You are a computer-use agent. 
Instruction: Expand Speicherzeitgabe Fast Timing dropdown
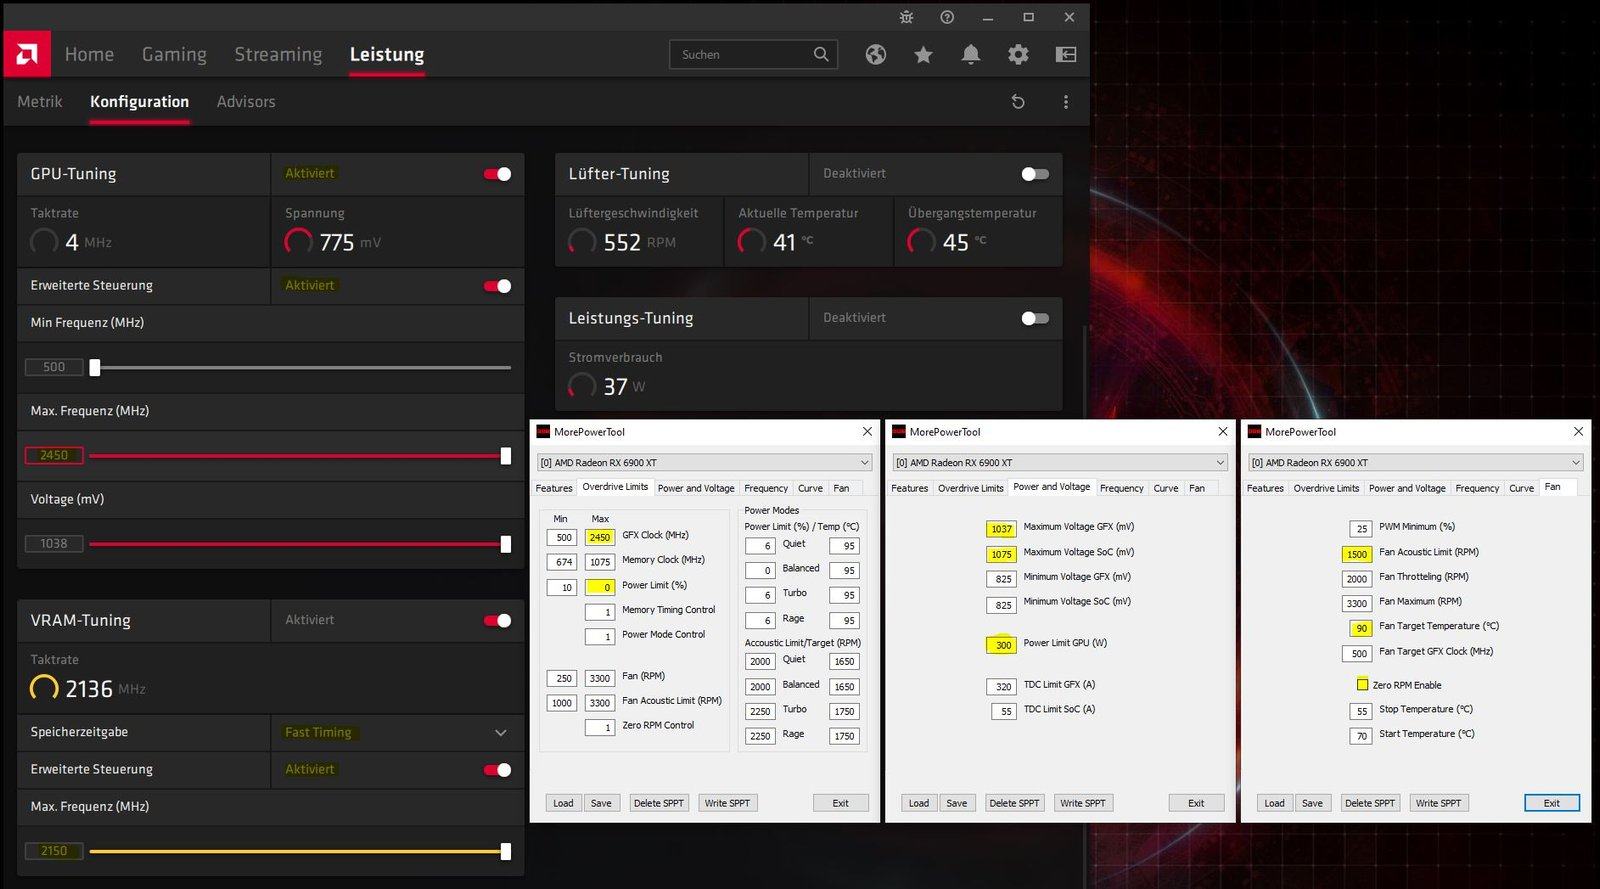[500, 733]
